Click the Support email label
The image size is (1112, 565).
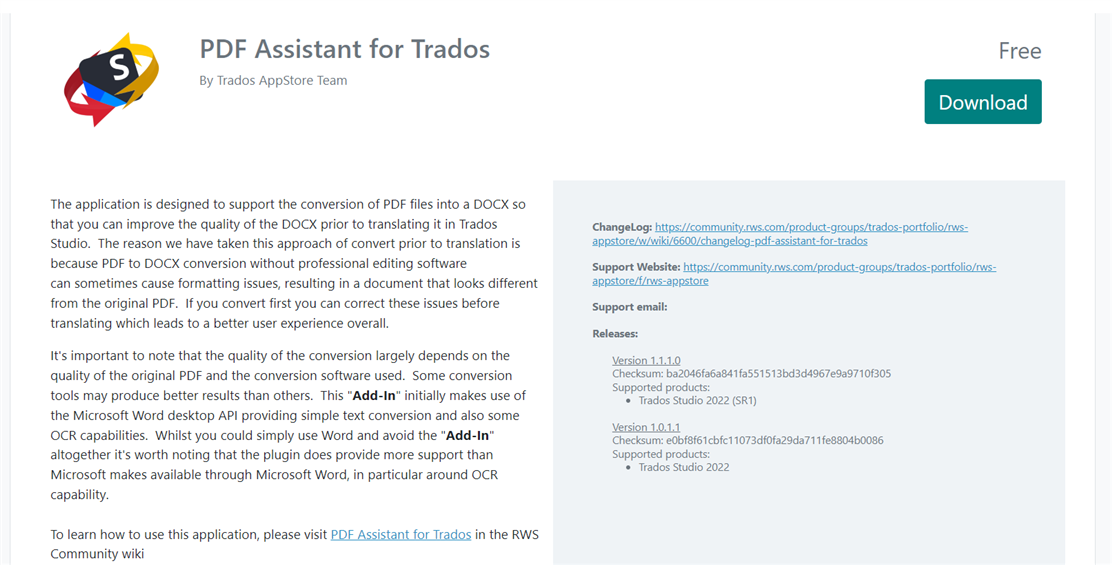point(630,307)
